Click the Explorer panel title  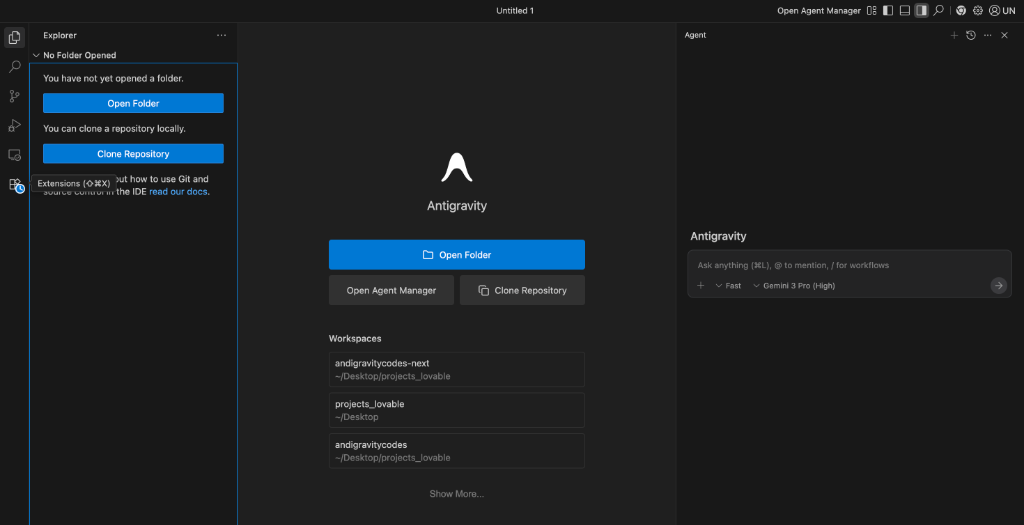coord(60,35)
